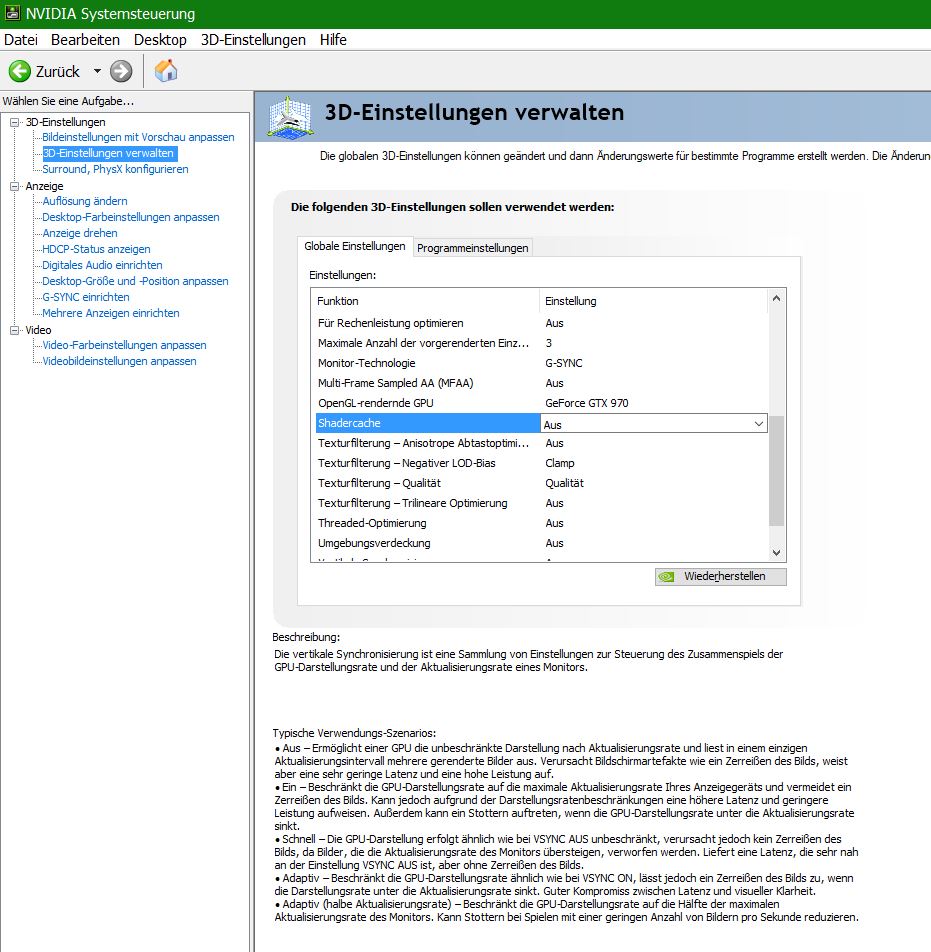Click the Video tree label
The height and width of the screenshot is (952, 931).
point(38,330)
